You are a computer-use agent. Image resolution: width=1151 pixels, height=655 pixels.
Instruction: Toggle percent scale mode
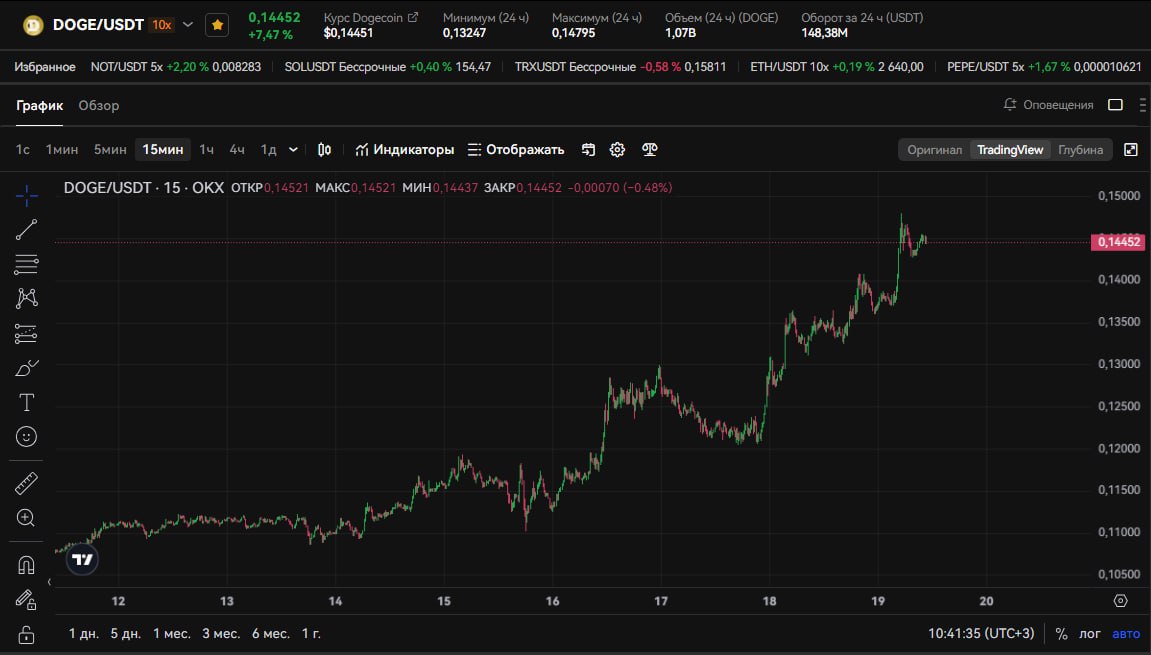coord(1061,634)
